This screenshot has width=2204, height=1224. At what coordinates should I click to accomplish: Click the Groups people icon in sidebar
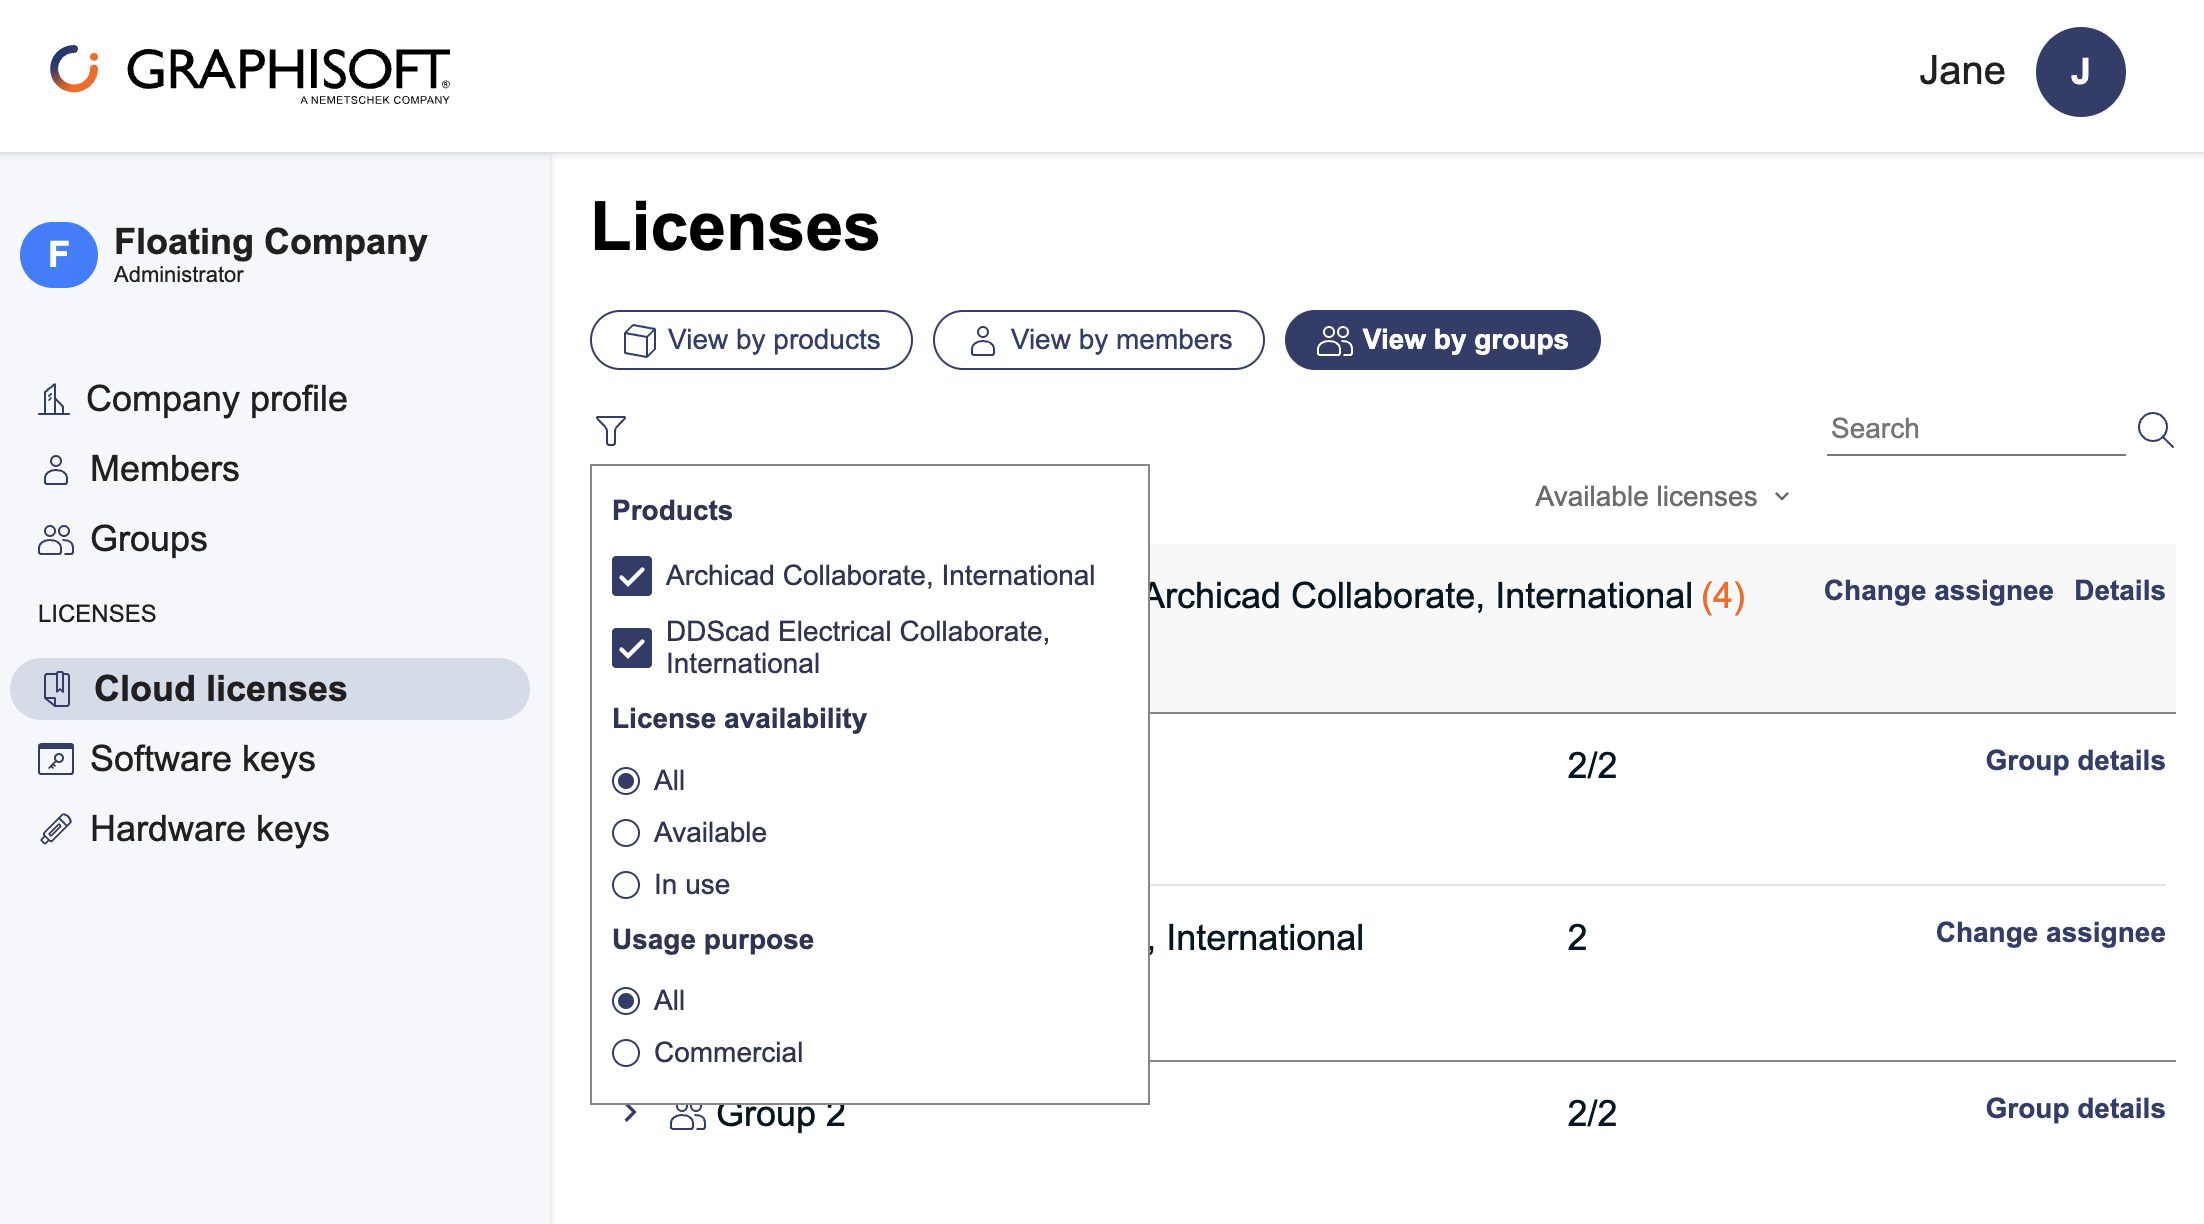pos(56,539)
